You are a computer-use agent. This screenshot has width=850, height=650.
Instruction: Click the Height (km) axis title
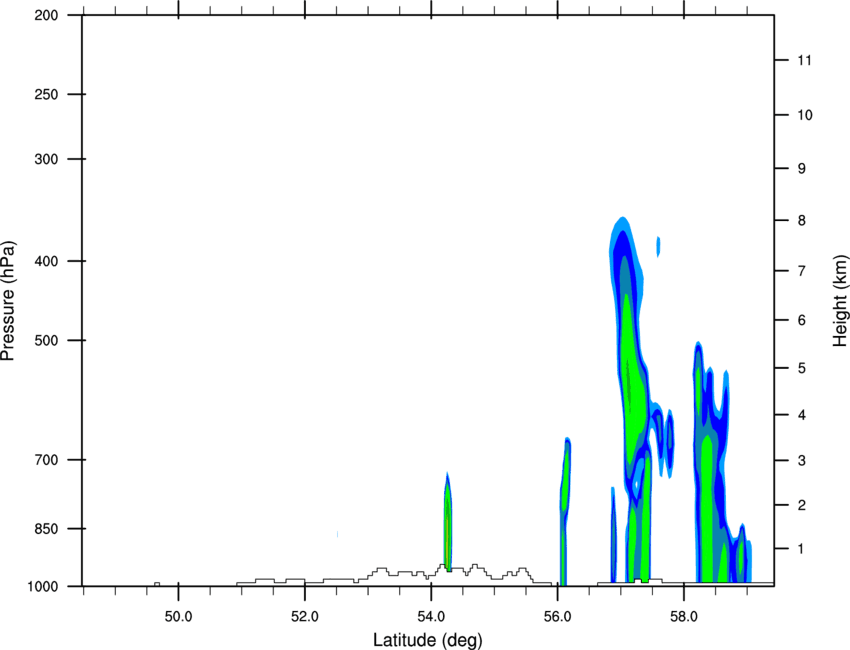click(840, 300)
